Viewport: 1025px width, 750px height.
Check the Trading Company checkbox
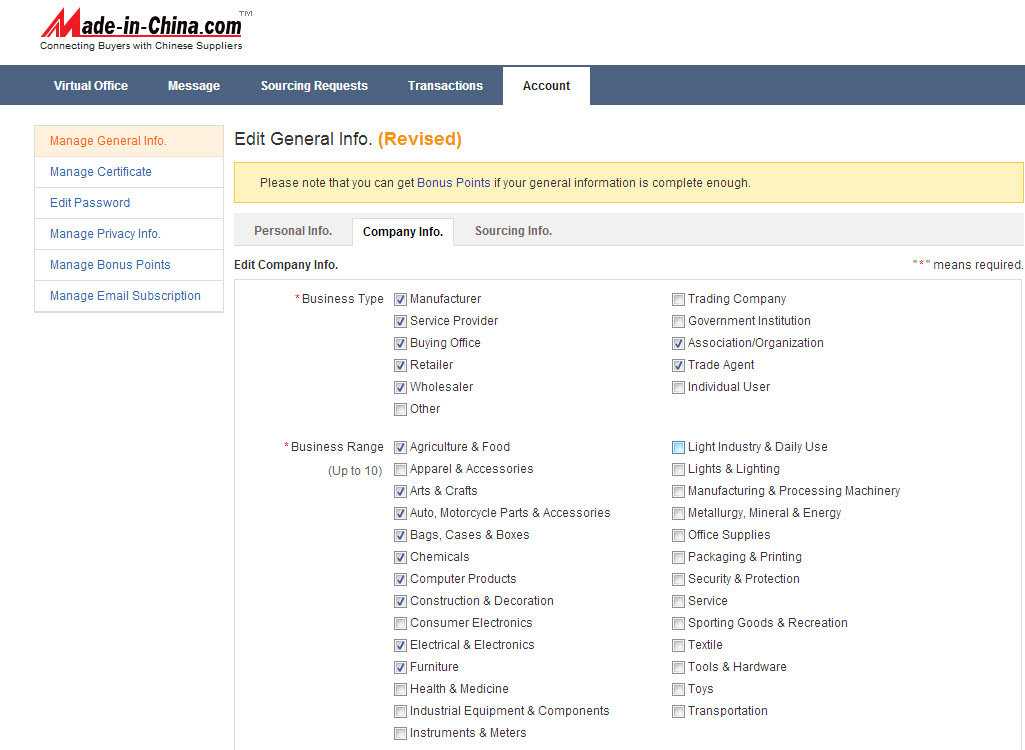point(679,299)
